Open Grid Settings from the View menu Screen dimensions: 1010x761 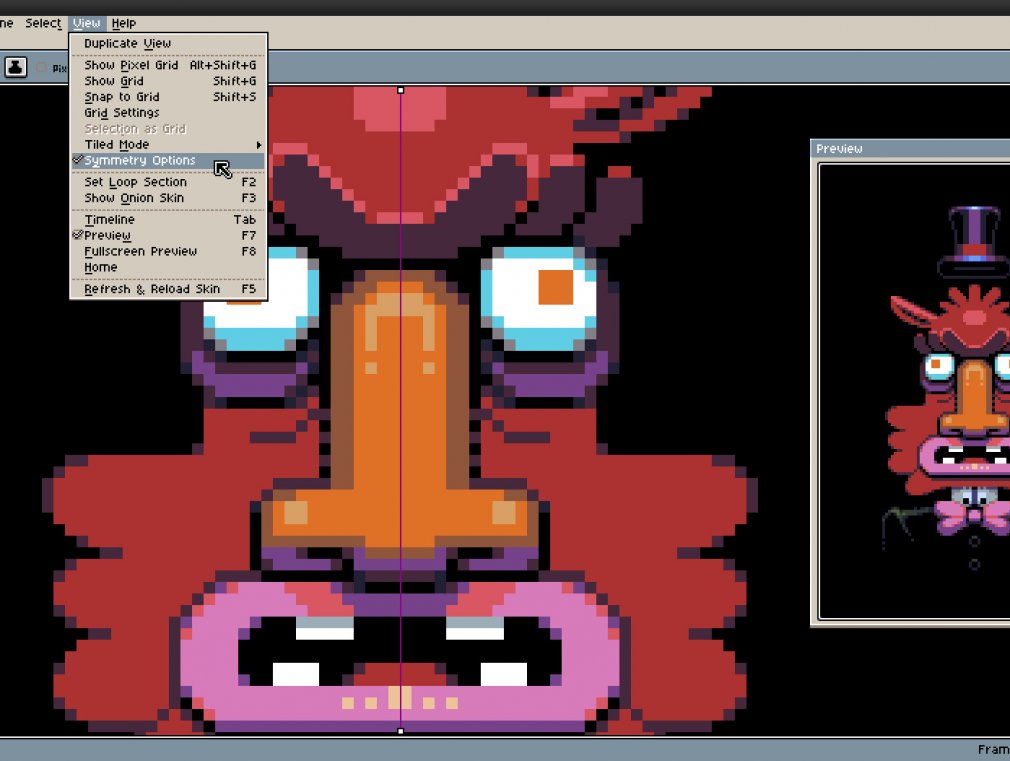pos(168,113)
